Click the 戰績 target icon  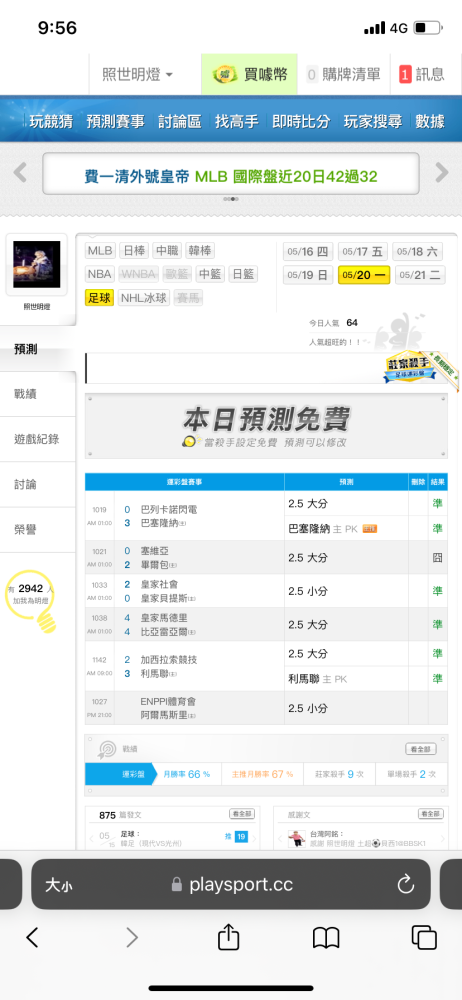(107, 749)
